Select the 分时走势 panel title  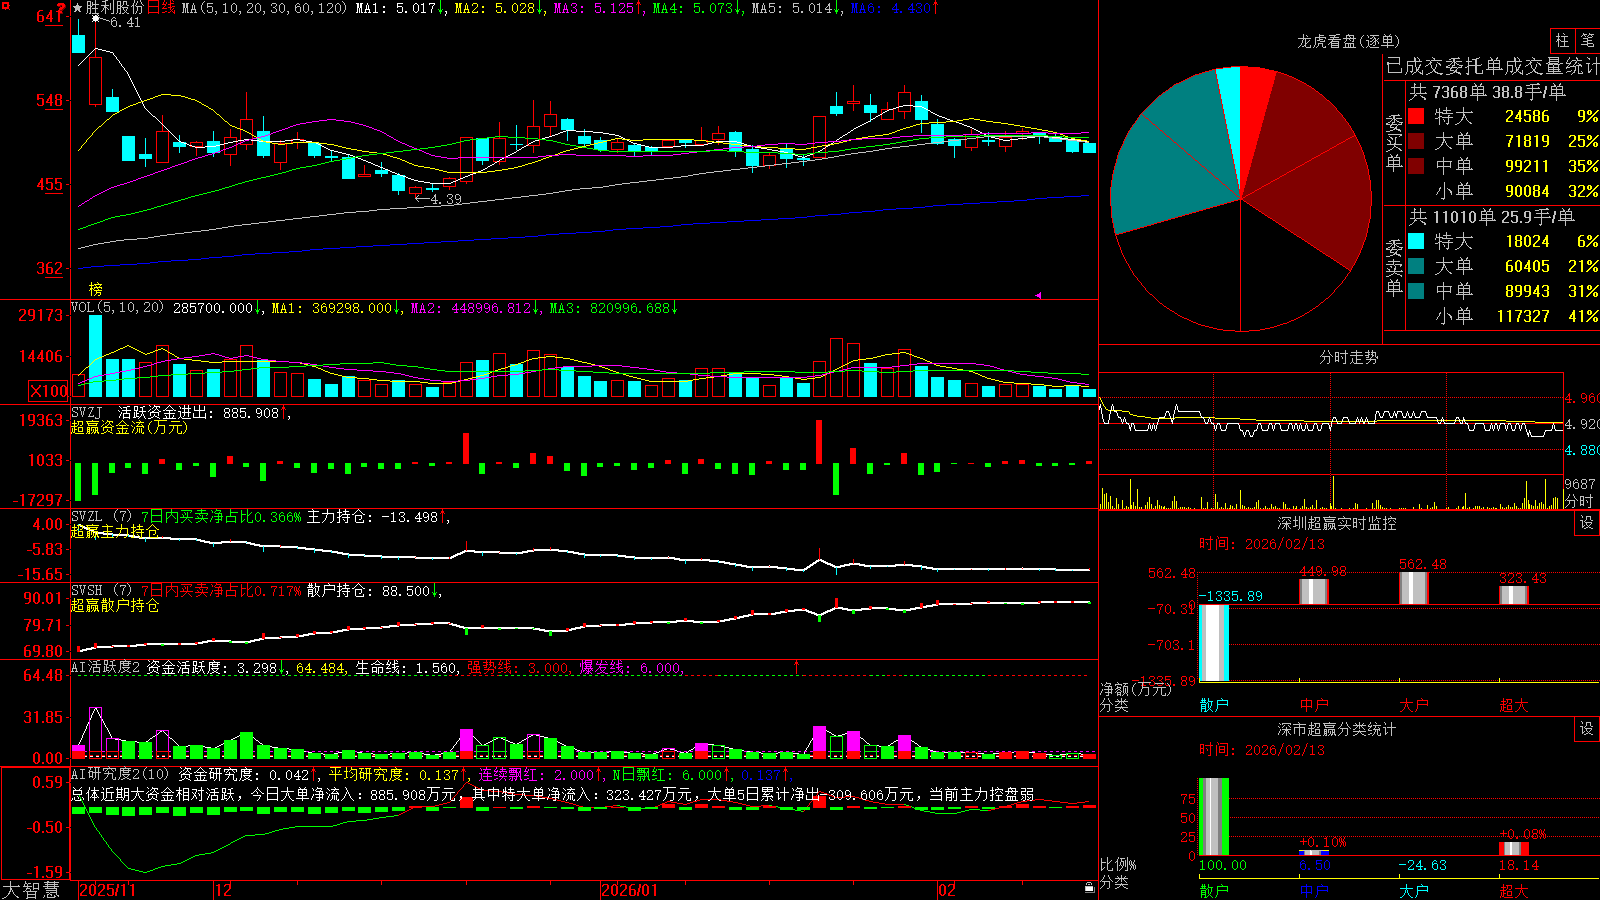click(x=1348, y=357)
